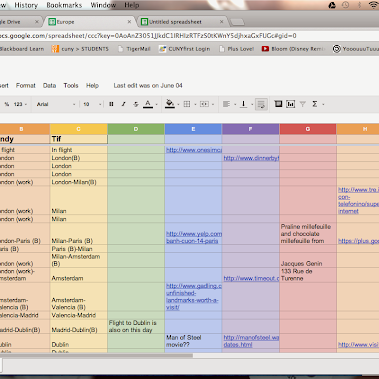Expand the text color dropdown arrow
Image resolution: width=379 pixels, height=379 pixels.
pos(157,105)
